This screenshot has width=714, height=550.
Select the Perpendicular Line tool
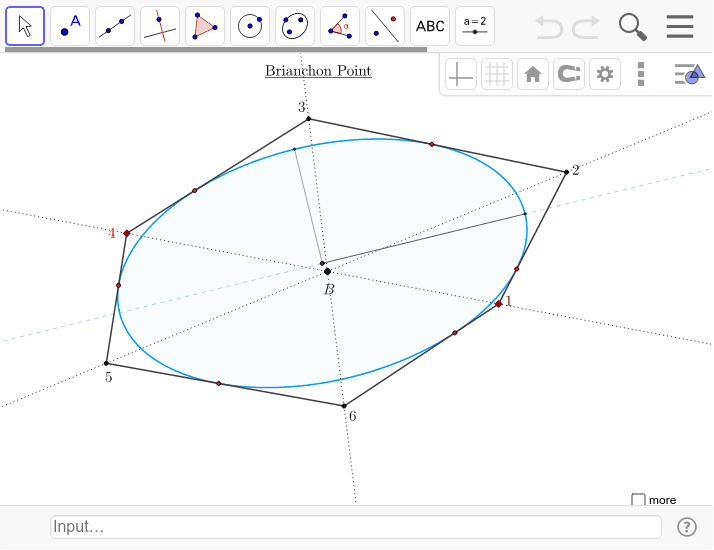[160, 26]
